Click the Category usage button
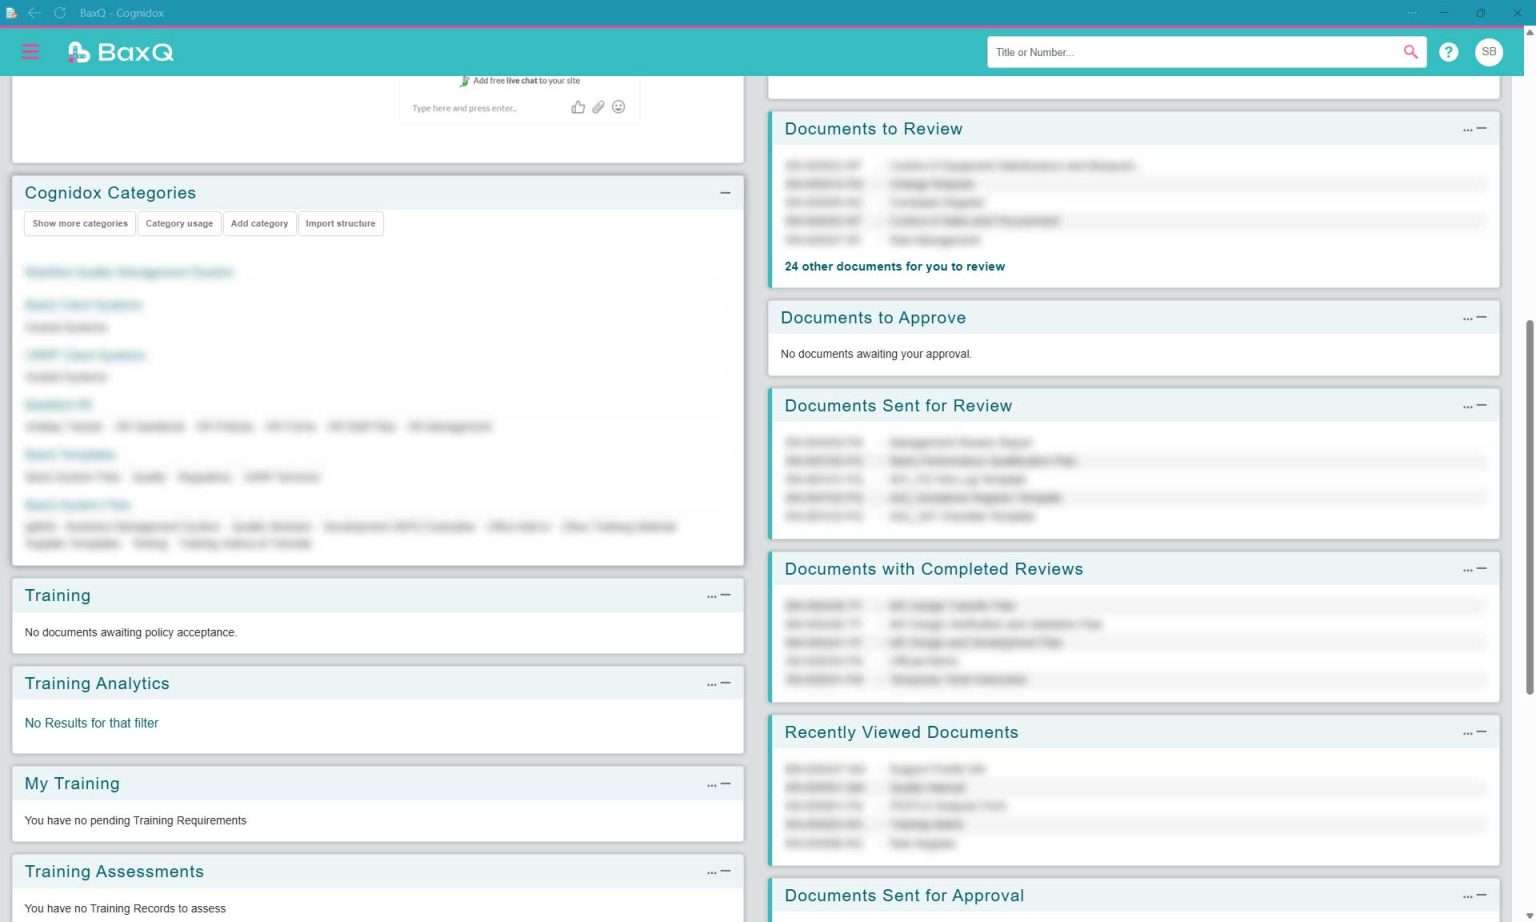Screen dimensions: 1536x922 pyautogui.click(x=179, y=224)
